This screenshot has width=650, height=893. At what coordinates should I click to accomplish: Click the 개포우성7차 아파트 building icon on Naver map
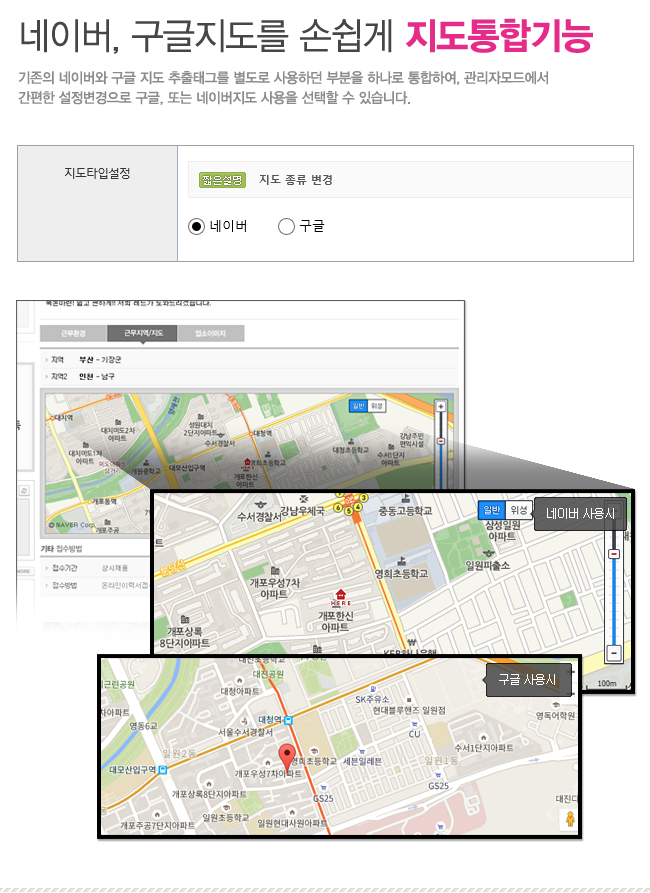click(x=275, y=571)
